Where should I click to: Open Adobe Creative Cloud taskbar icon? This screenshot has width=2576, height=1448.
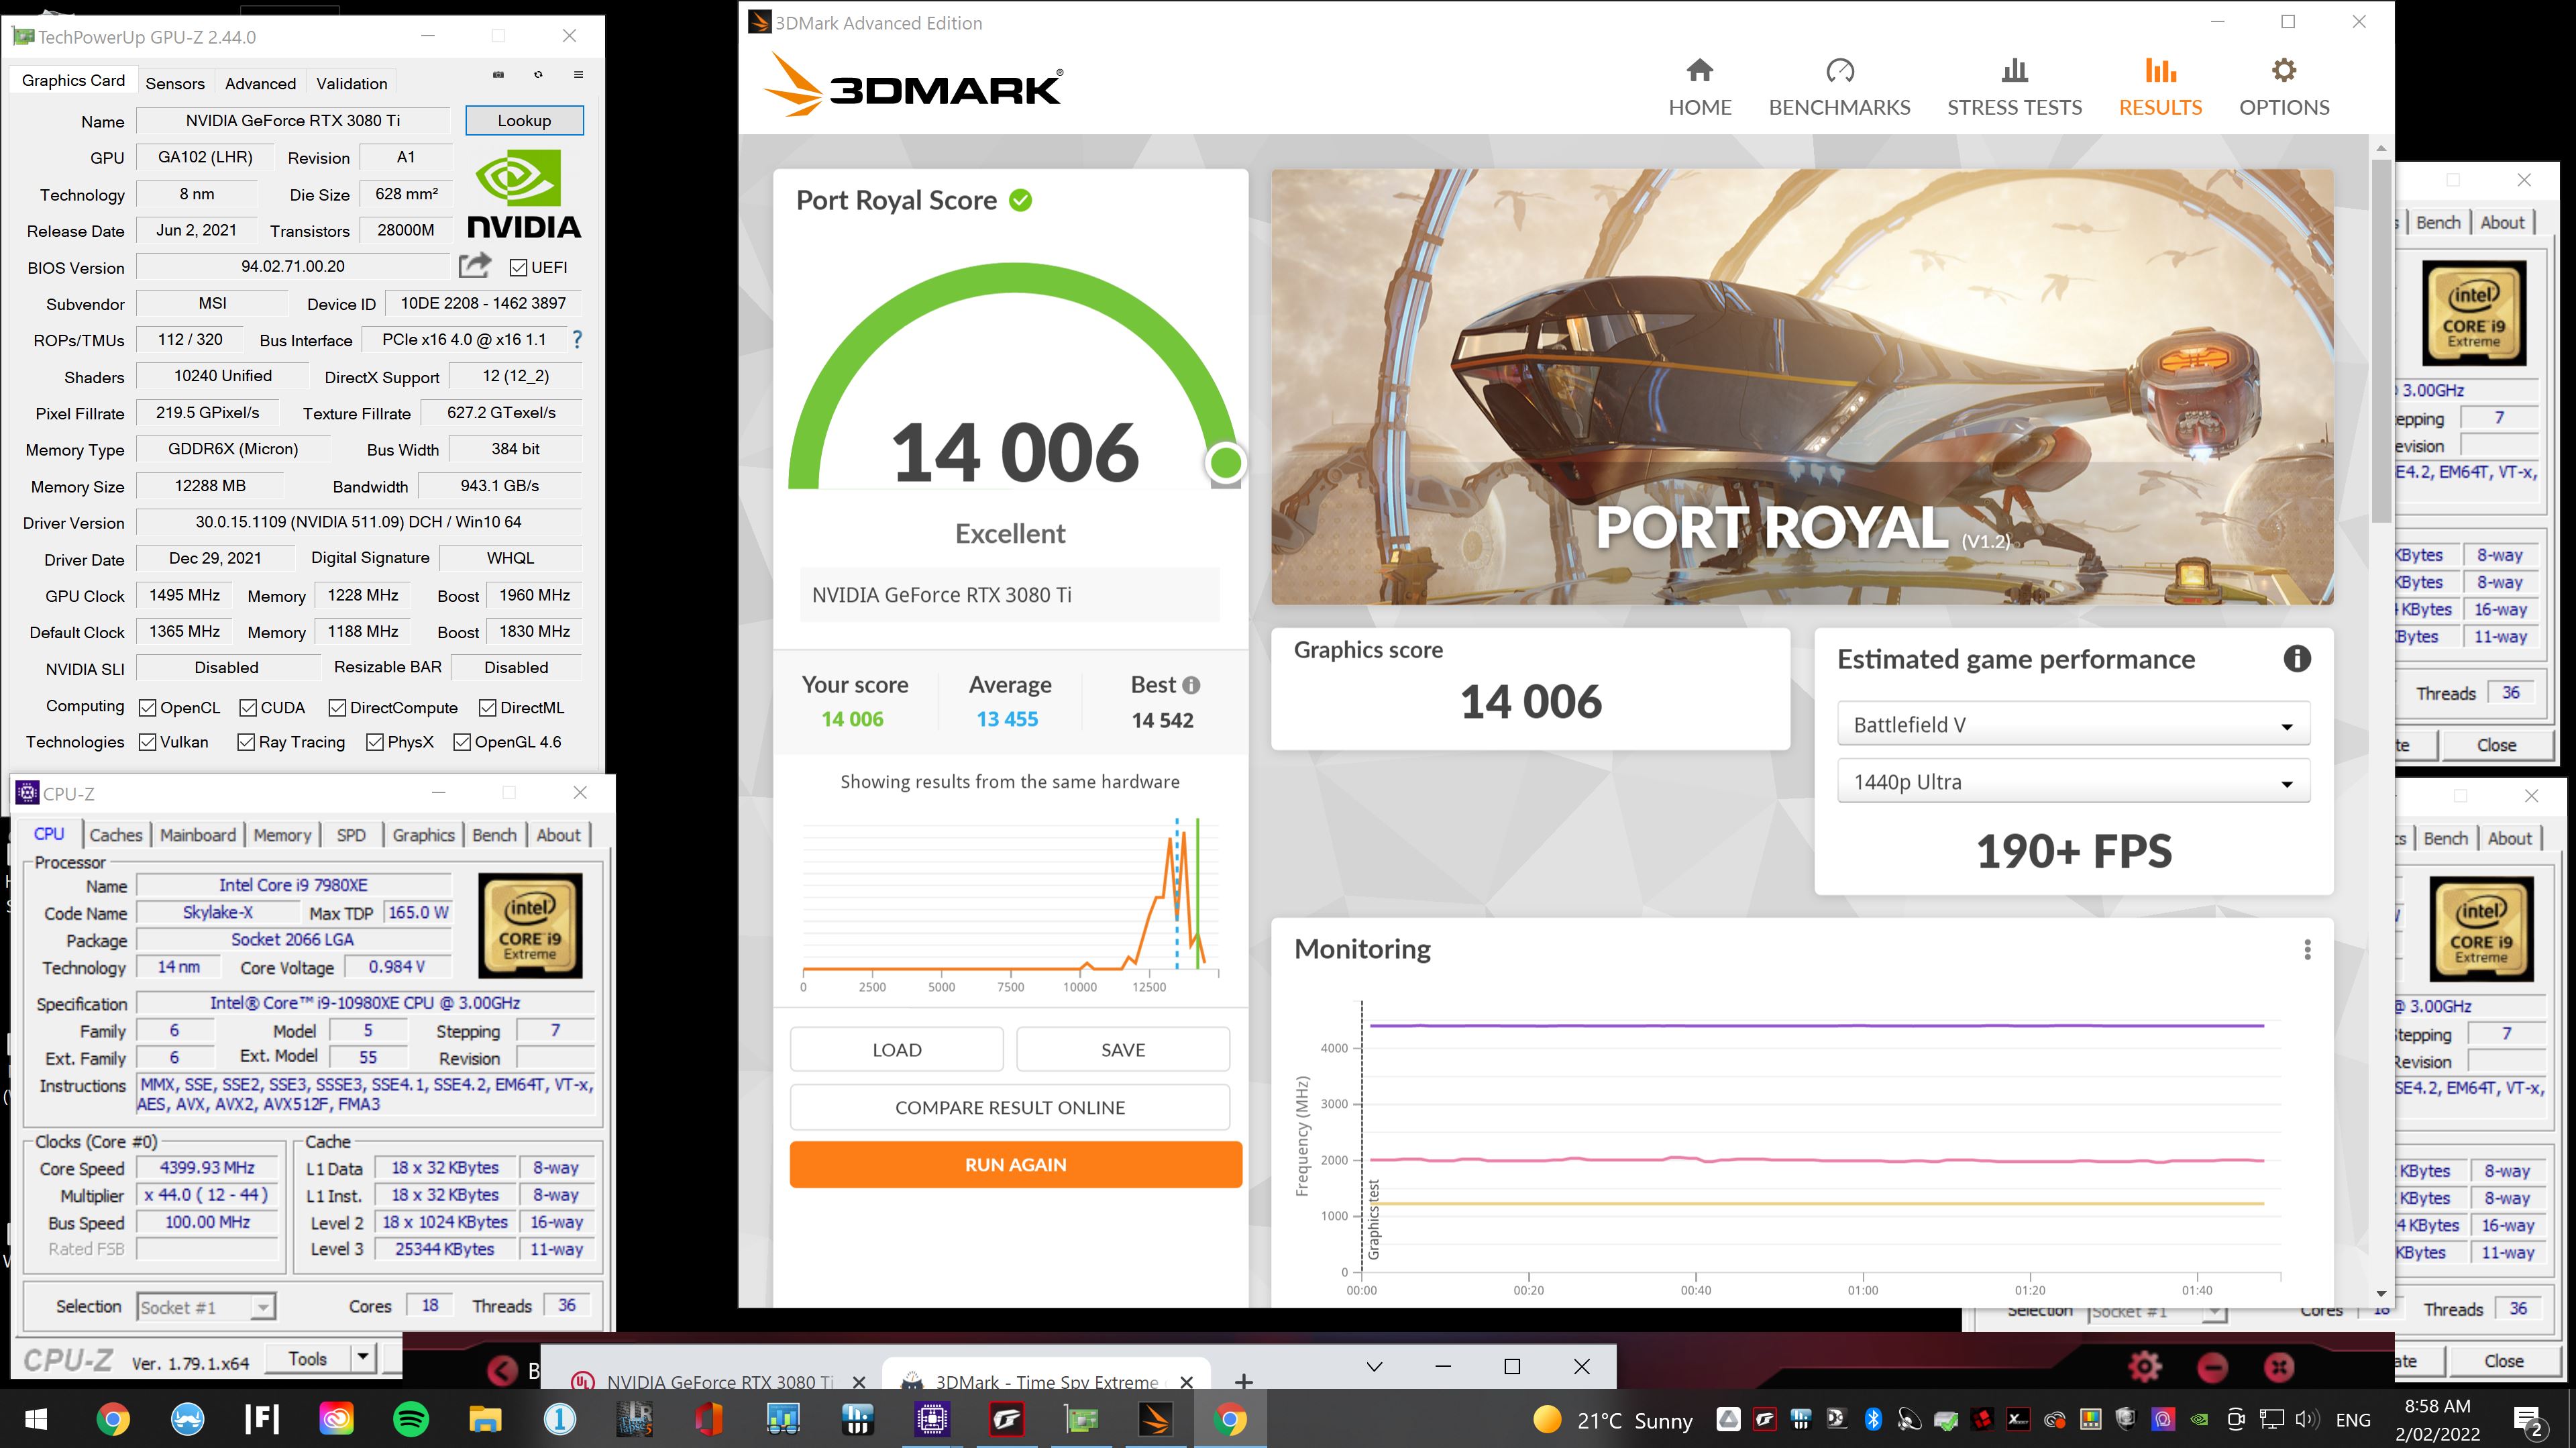(336, 1419)
